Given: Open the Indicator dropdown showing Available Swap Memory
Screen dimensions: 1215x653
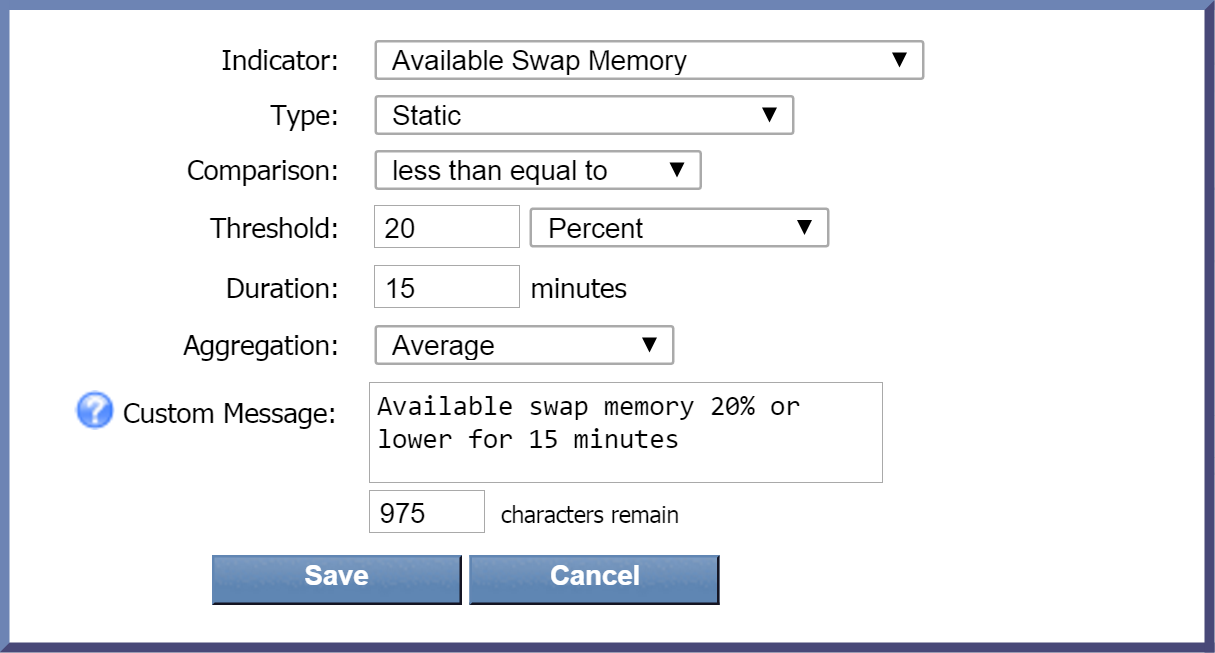Looking at the screenshot, I should (x=649, y=60).
